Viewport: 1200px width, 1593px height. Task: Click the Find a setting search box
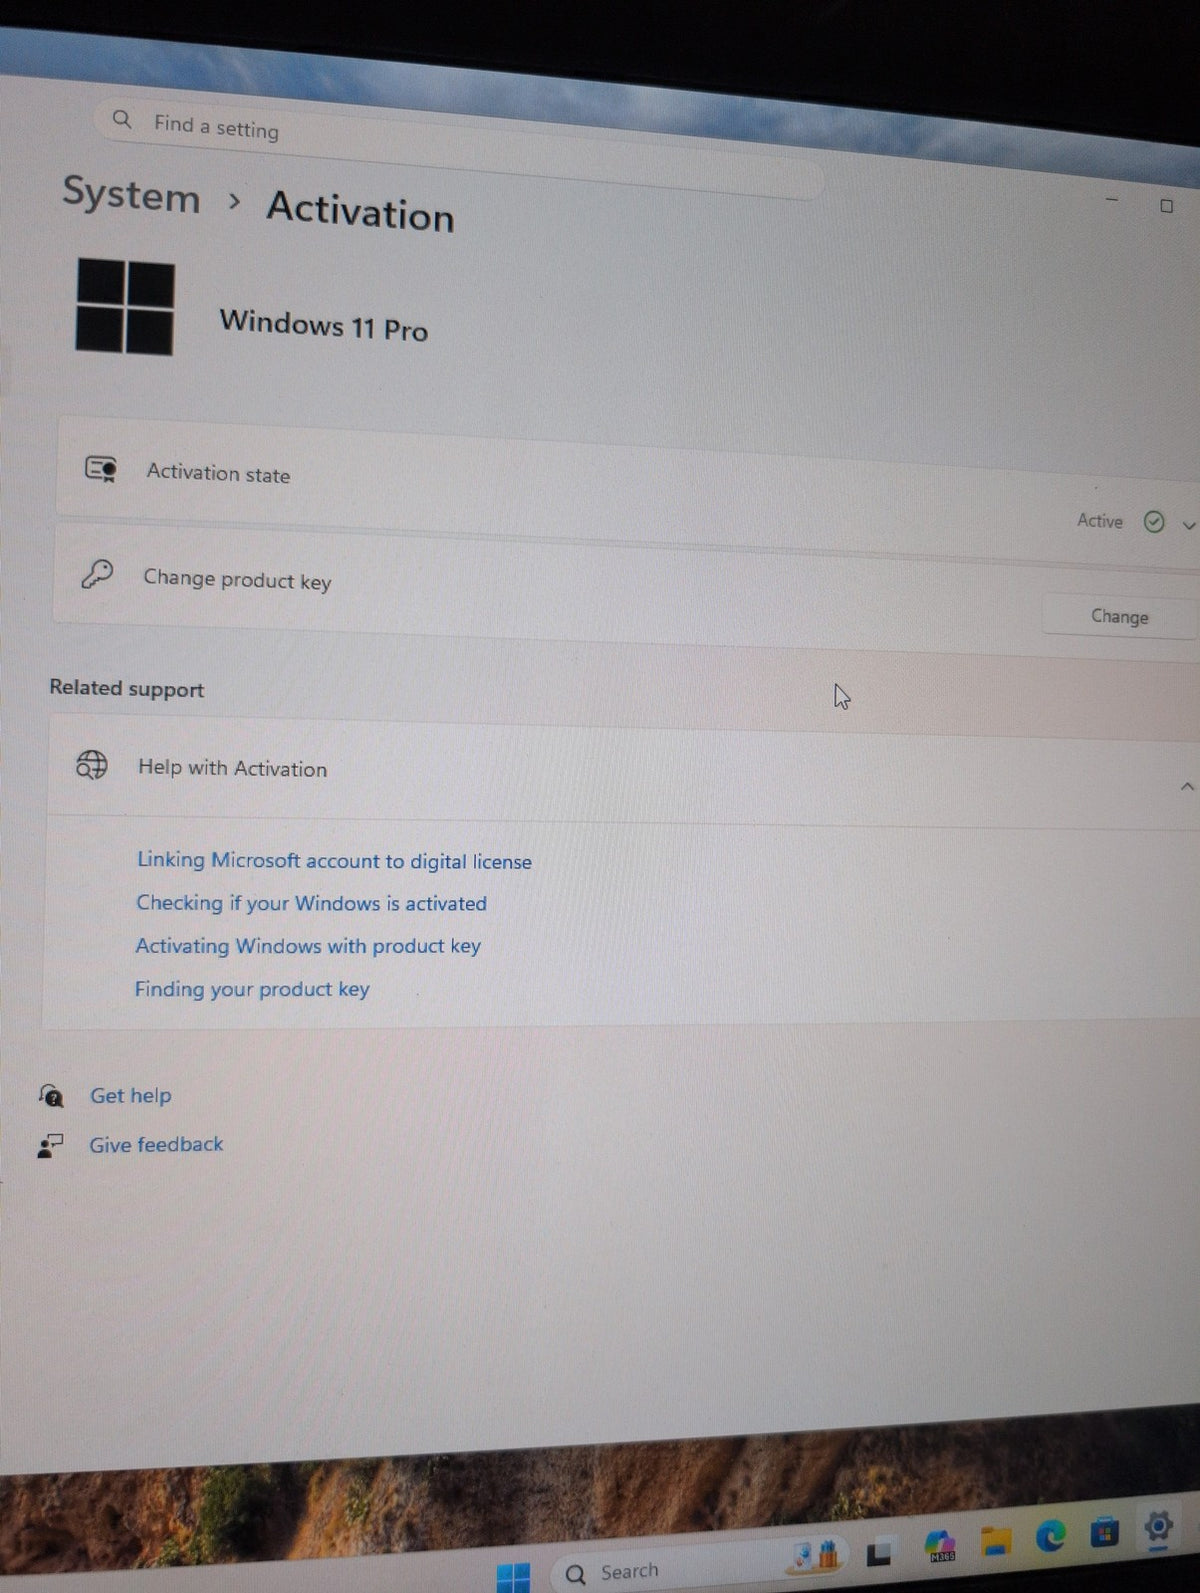point(460,150)
